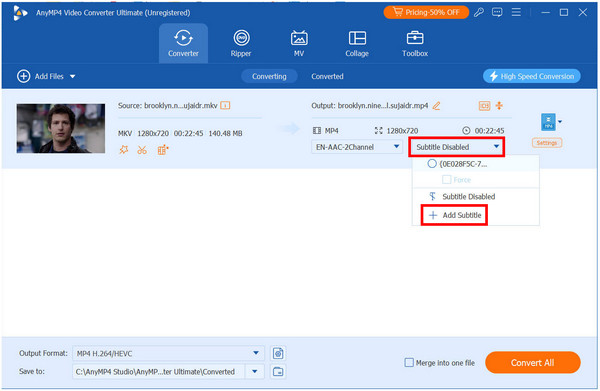Click the 140.48 MB file size
The image size is (600, 391).
pyautogui.click(x=225, y=133)
